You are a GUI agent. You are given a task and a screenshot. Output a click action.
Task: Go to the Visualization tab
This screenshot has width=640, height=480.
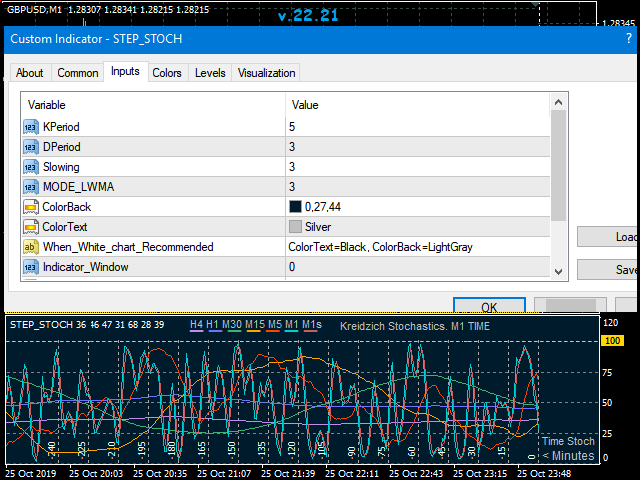click(266, 73)
